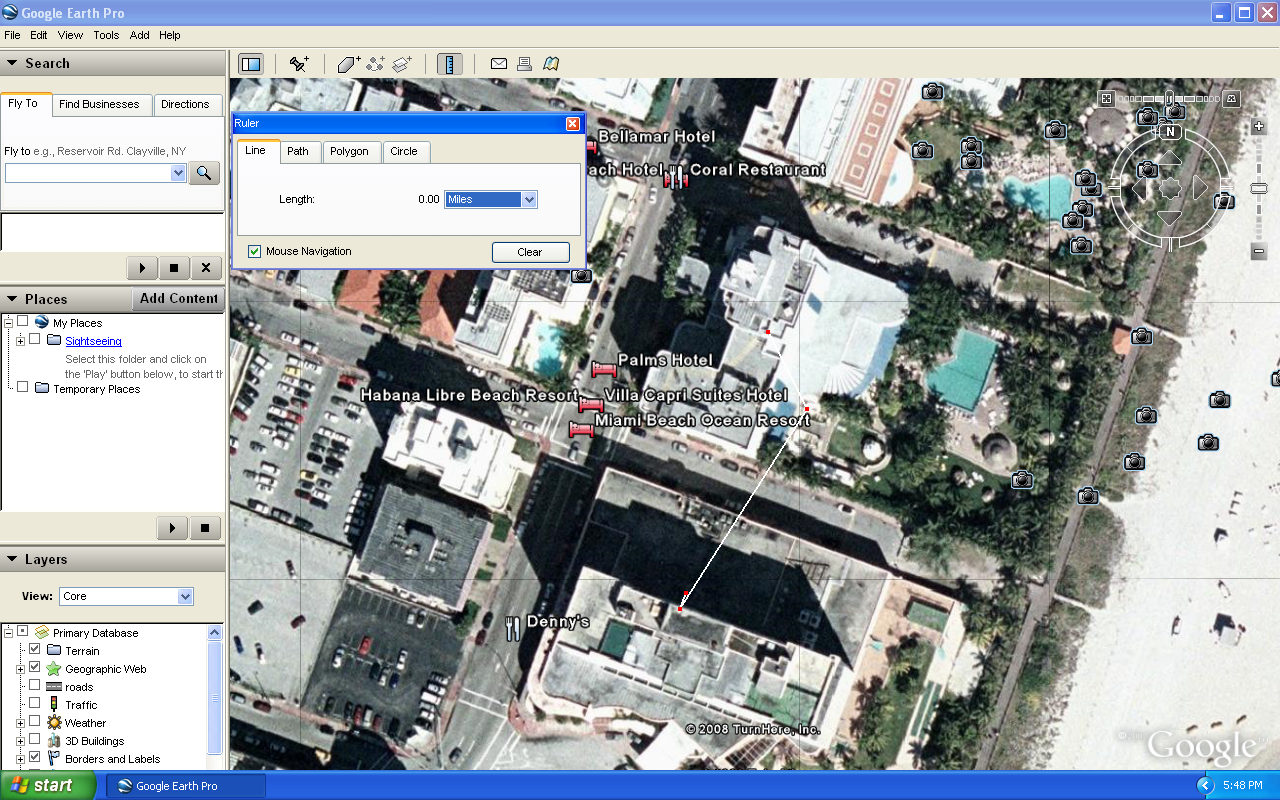The height and width of the screenshot is (800, 1280).
Task: Disable the Mouse Navigation checkbox
Action: point(254,251)
